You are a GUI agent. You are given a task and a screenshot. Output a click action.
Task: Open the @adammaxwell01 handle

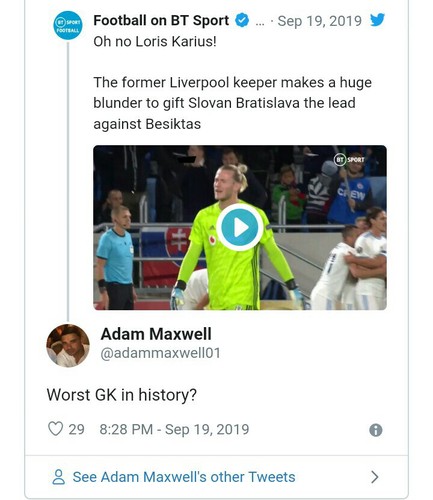click(x=161, y=353)
